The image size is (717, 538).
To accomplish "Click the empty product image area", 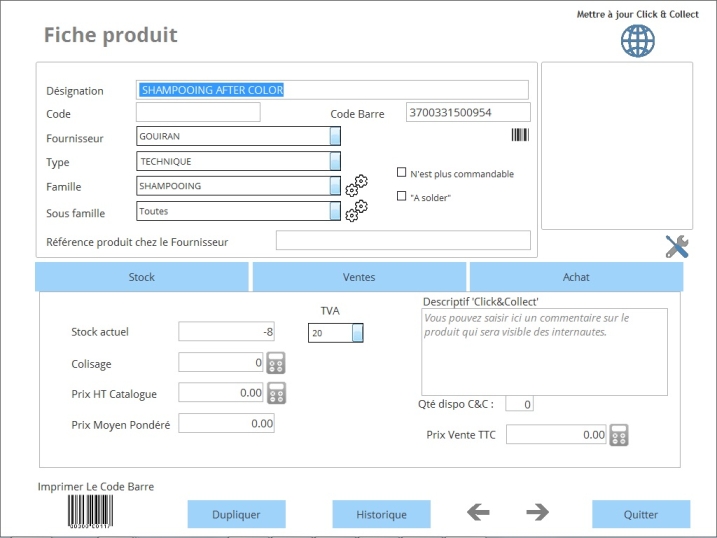I will point(617,146).
